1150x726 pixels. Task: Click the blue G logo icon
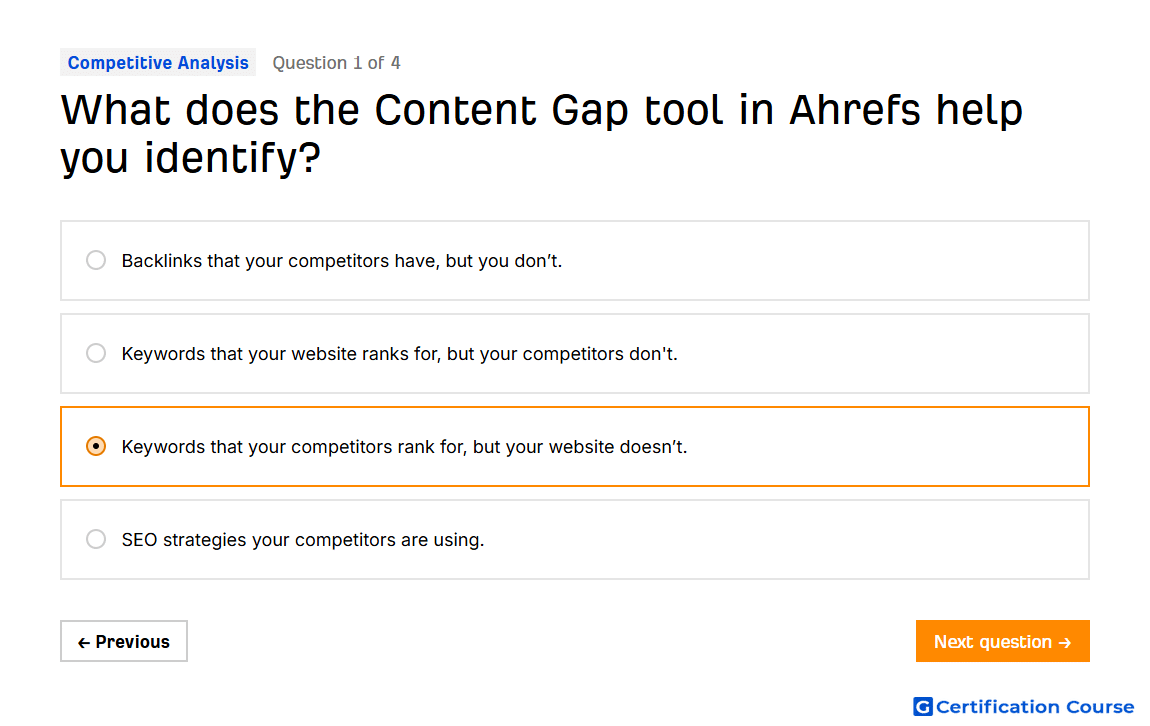click(x=922, y=706)
